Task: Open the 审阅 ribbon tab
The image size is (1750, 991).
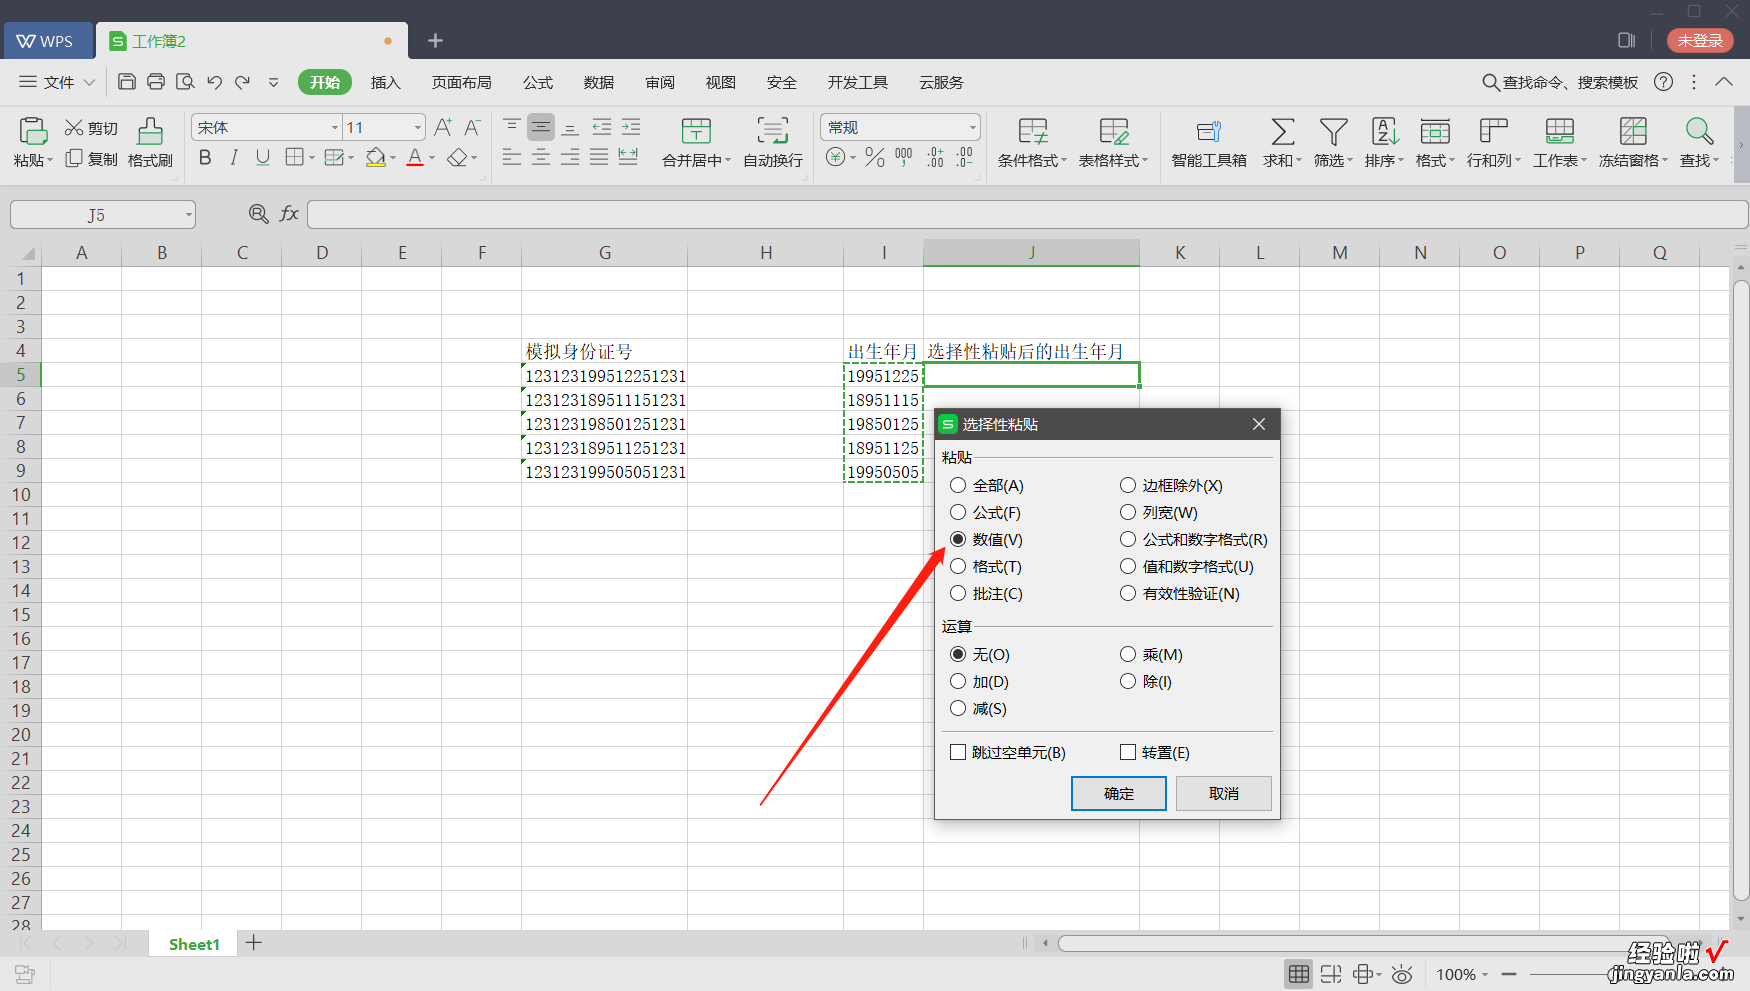Action: (660, 82)
